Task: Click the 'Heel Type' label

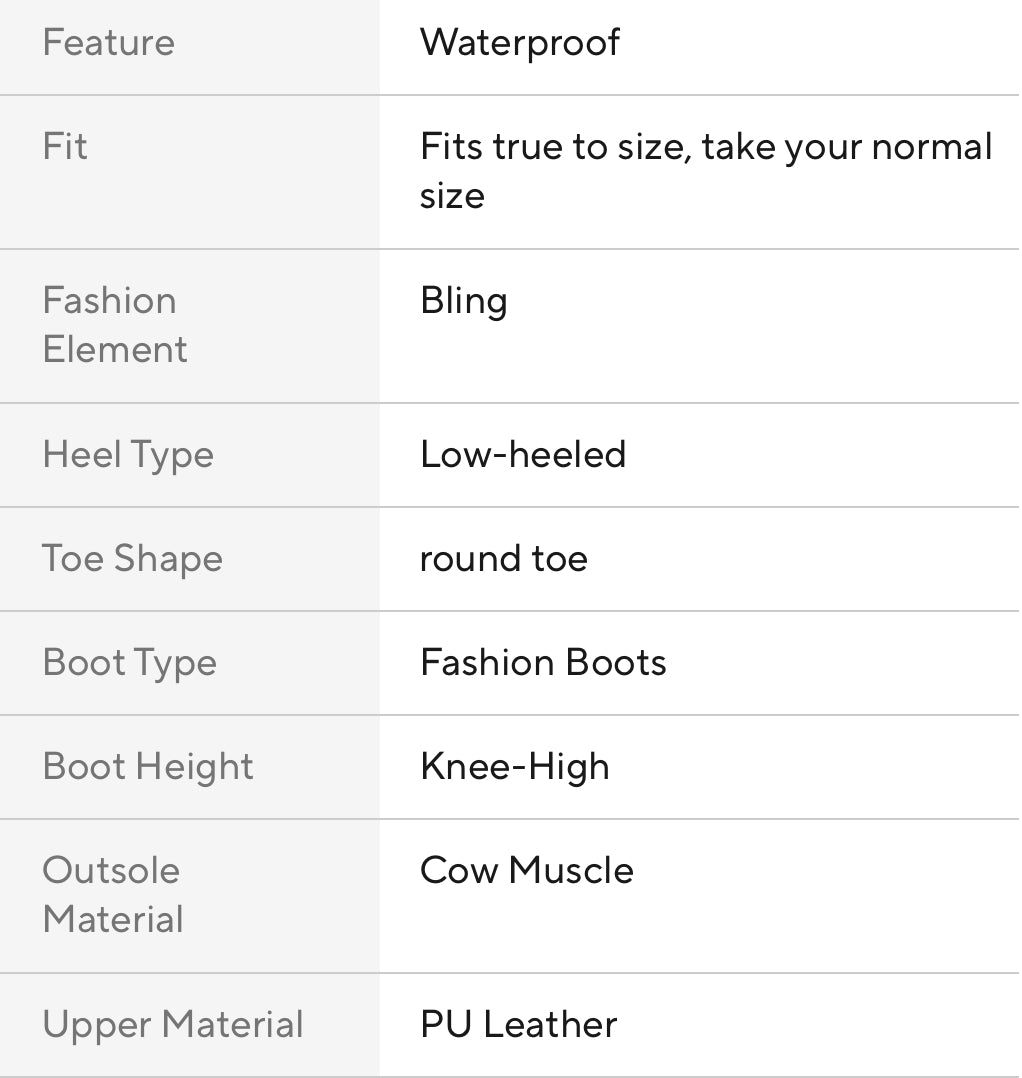Action: click(128, 455)
